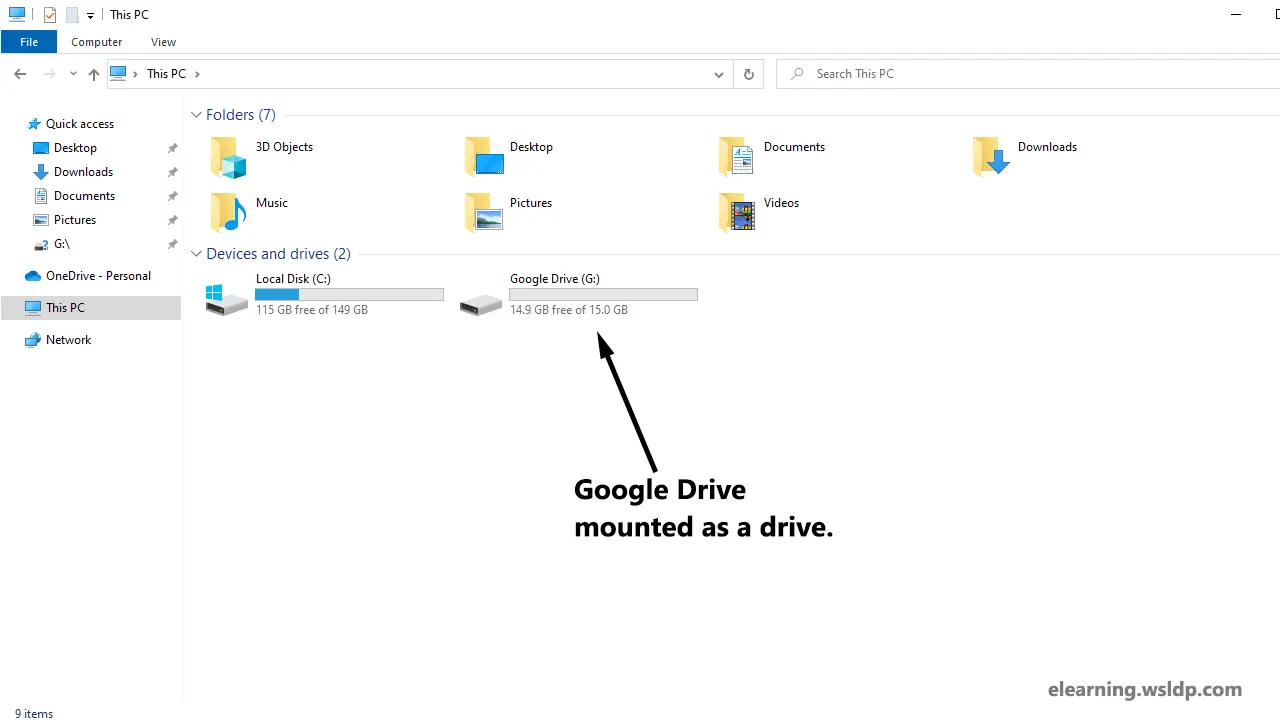Image resolution: width=1280 pixels, height=720 pixels.
Task: Open Recent locations dropdown arrow
Action: coord(73,74)
